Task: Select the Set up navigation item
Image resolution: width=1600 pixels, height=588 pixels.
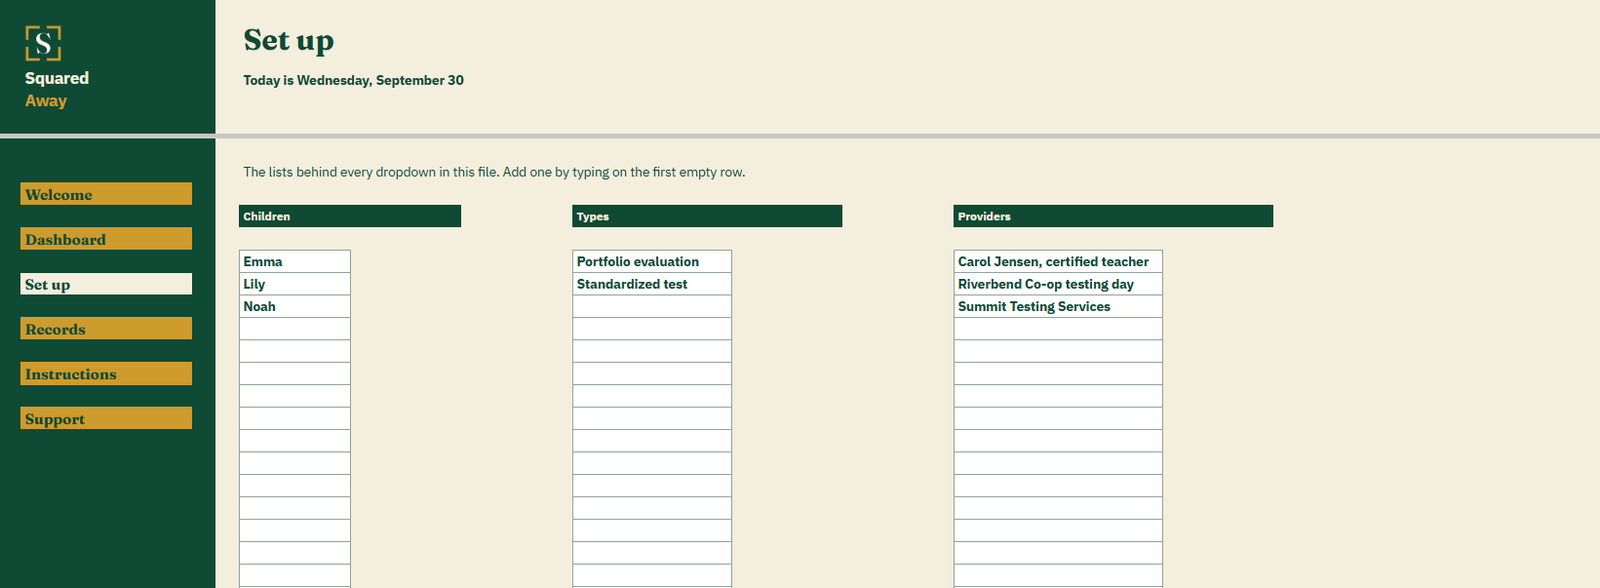Action: coord(106,284)
